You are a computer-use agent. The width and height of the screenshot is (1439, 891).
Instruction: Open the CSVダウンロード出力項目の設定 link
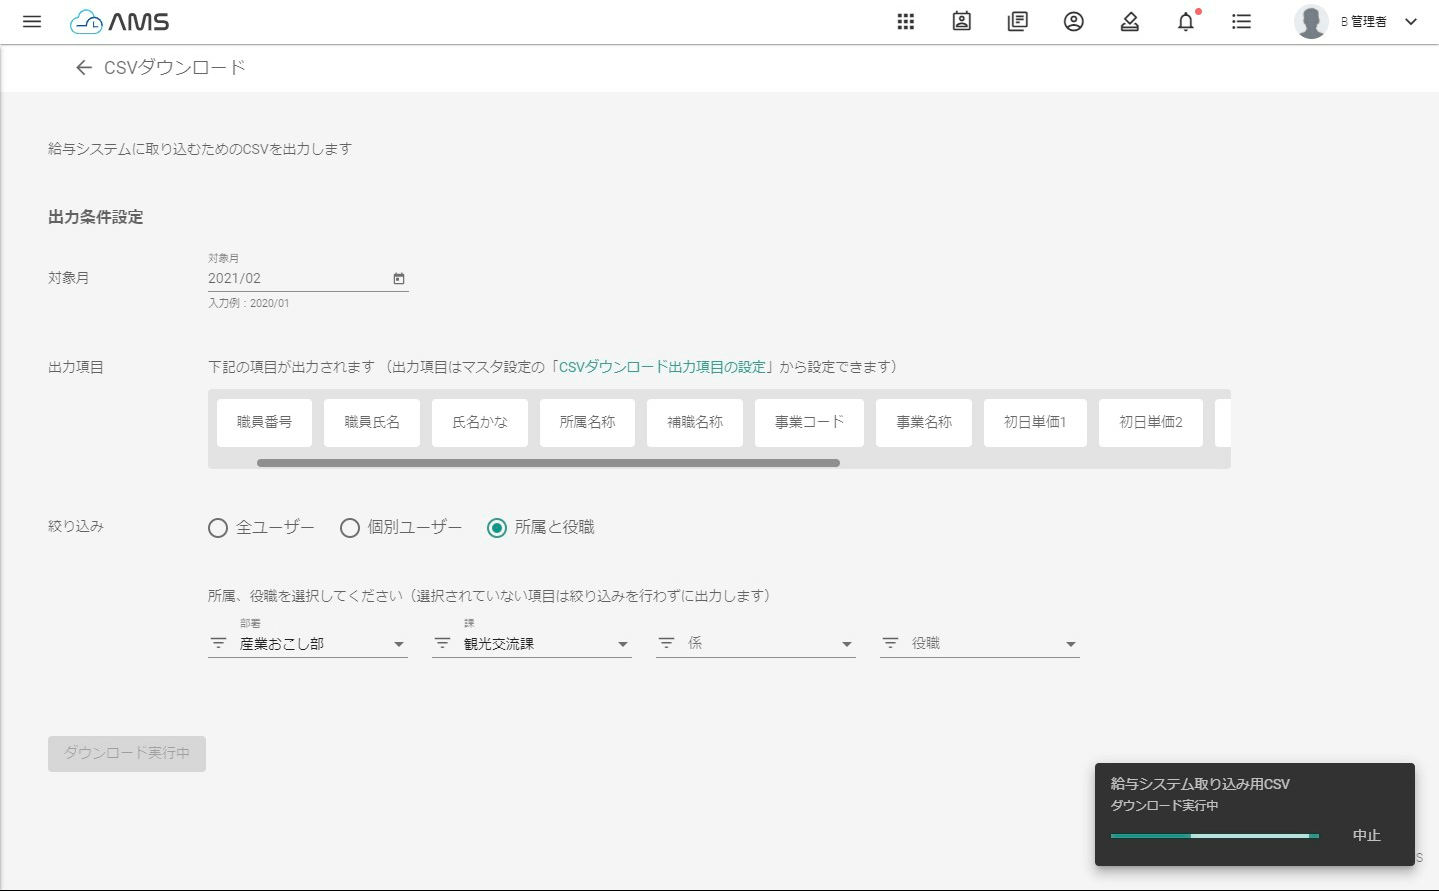click(x=662, y=367)
